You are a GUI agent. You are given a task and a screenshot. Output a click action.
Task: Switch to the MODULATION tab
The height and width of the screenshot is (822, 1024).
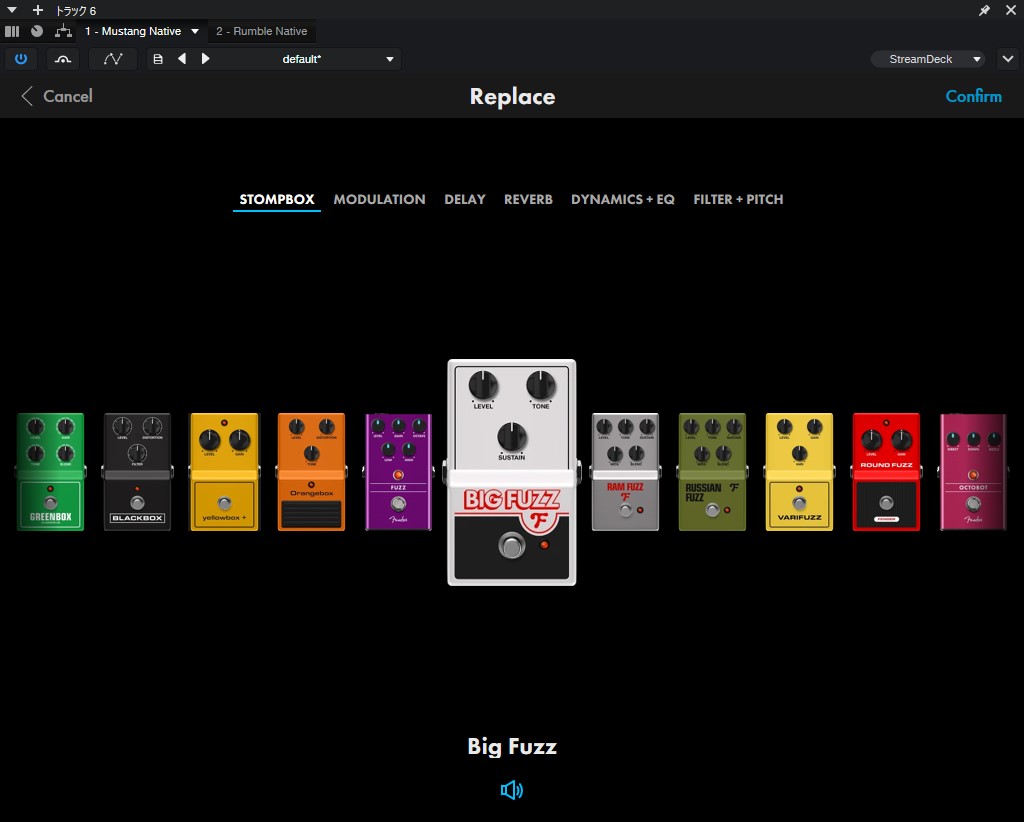pyautogui.click(x=379, y=199)
